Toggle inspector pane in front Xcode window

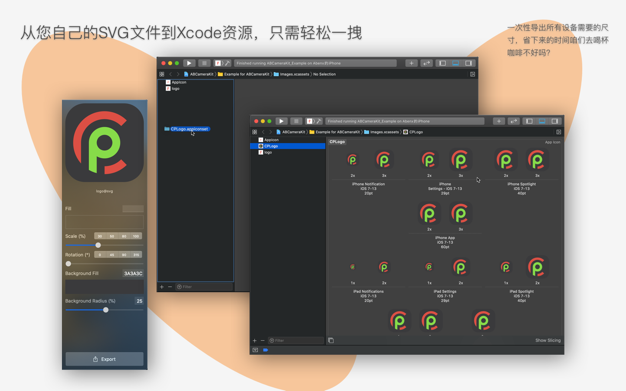(555, 121)
